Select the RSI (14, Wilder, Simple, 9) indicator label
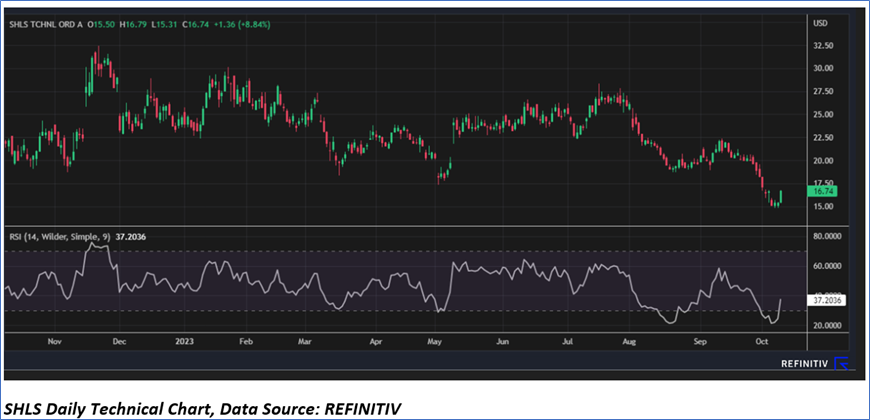This screenshot has width=870, height=420. (x=59, y=239)
